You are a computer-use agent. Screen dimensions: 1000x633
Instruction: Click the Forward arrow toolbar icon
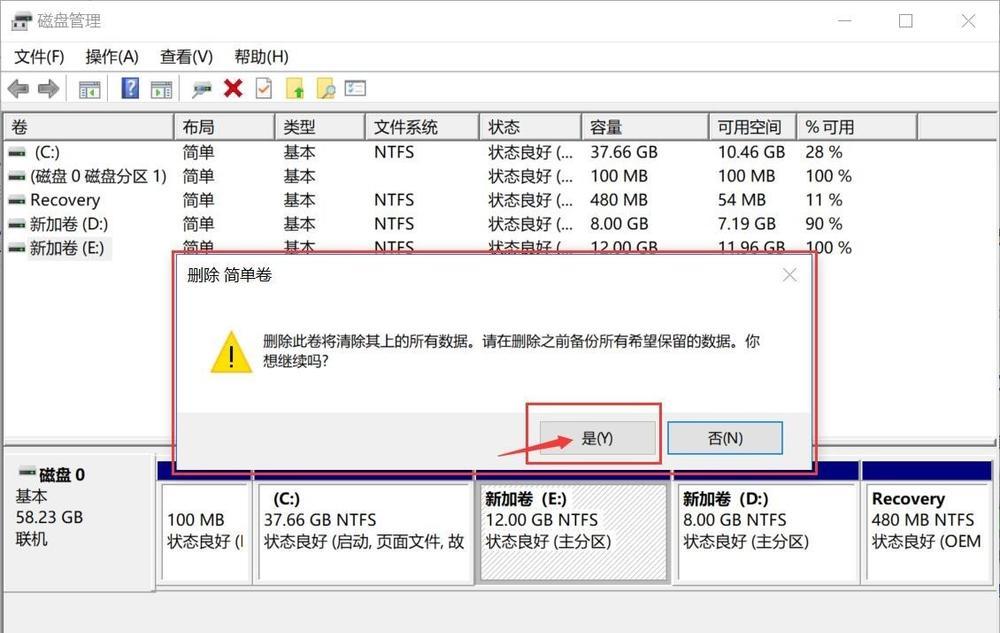[x=48, y=89]
